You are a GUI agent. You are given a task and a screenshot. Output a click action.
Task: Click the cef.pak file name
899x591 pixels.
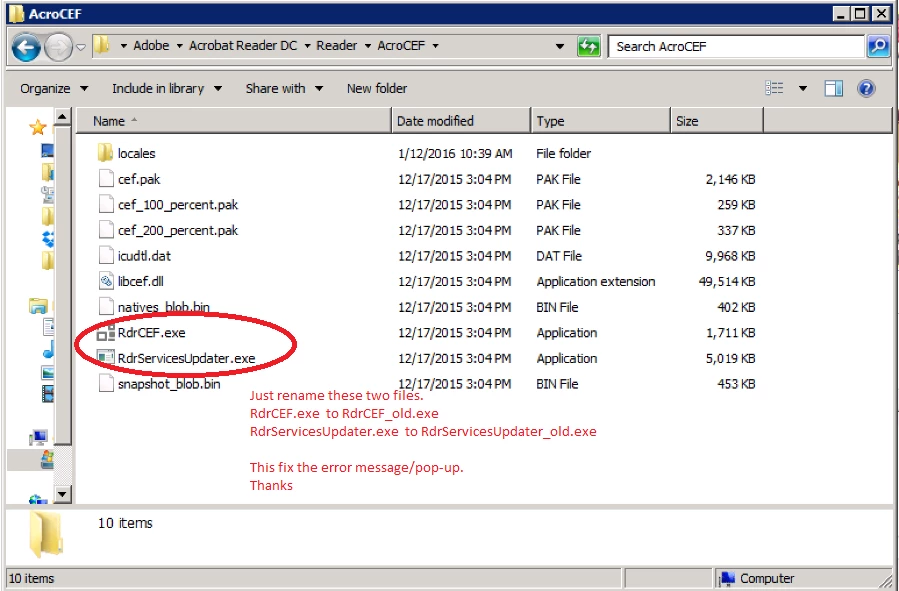(x=139, y=179)
